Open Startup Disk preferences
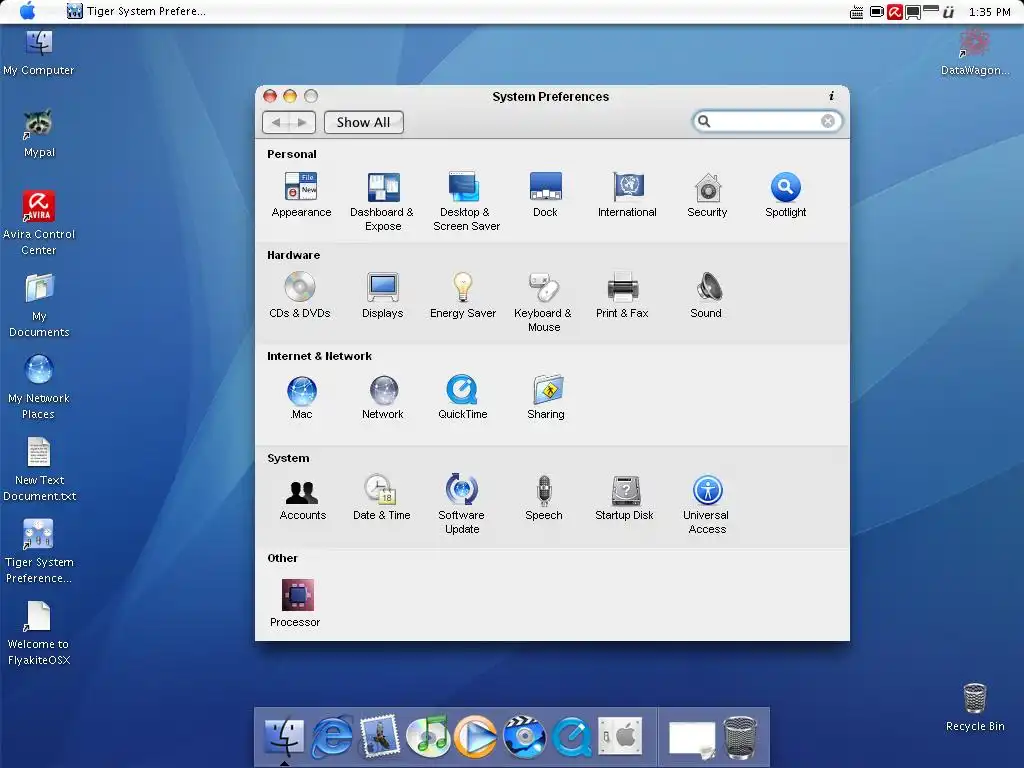The image size is (1024, 768). pyautogui.click(x=624, y=498)
